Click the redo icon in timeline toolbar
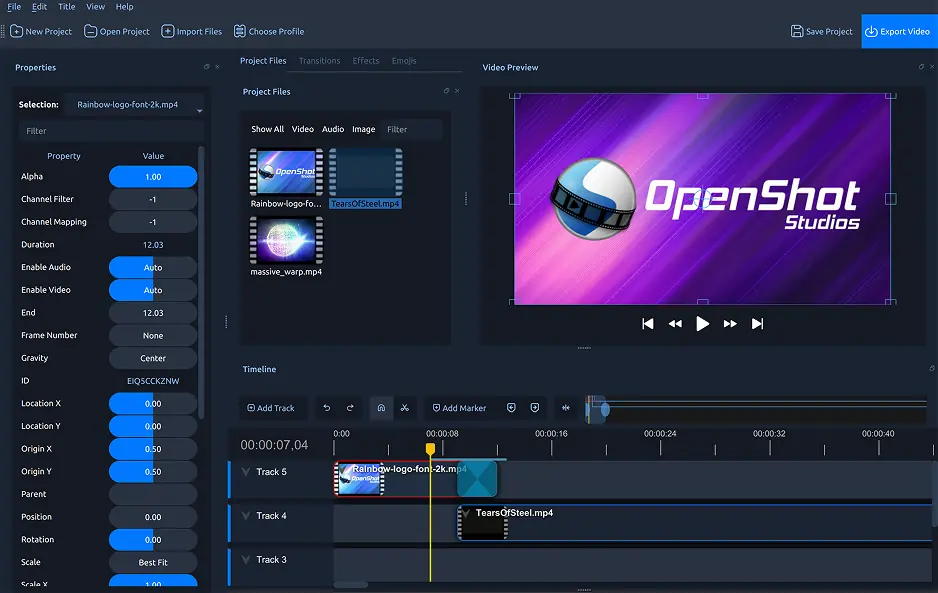This screenshot has height=593, width=938. pyautogui.click(x=350, y=408)
